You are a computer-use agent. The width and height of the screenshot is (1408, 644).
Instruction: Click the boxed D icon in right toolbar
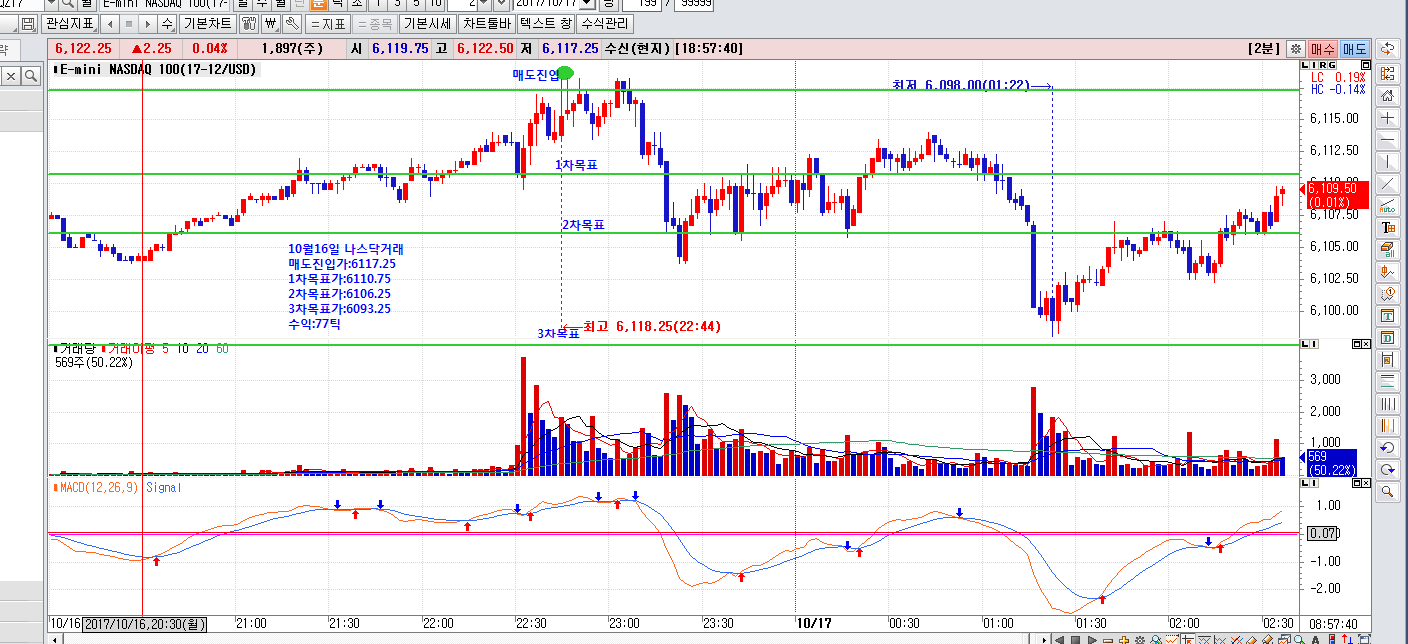click(1387, 337)
